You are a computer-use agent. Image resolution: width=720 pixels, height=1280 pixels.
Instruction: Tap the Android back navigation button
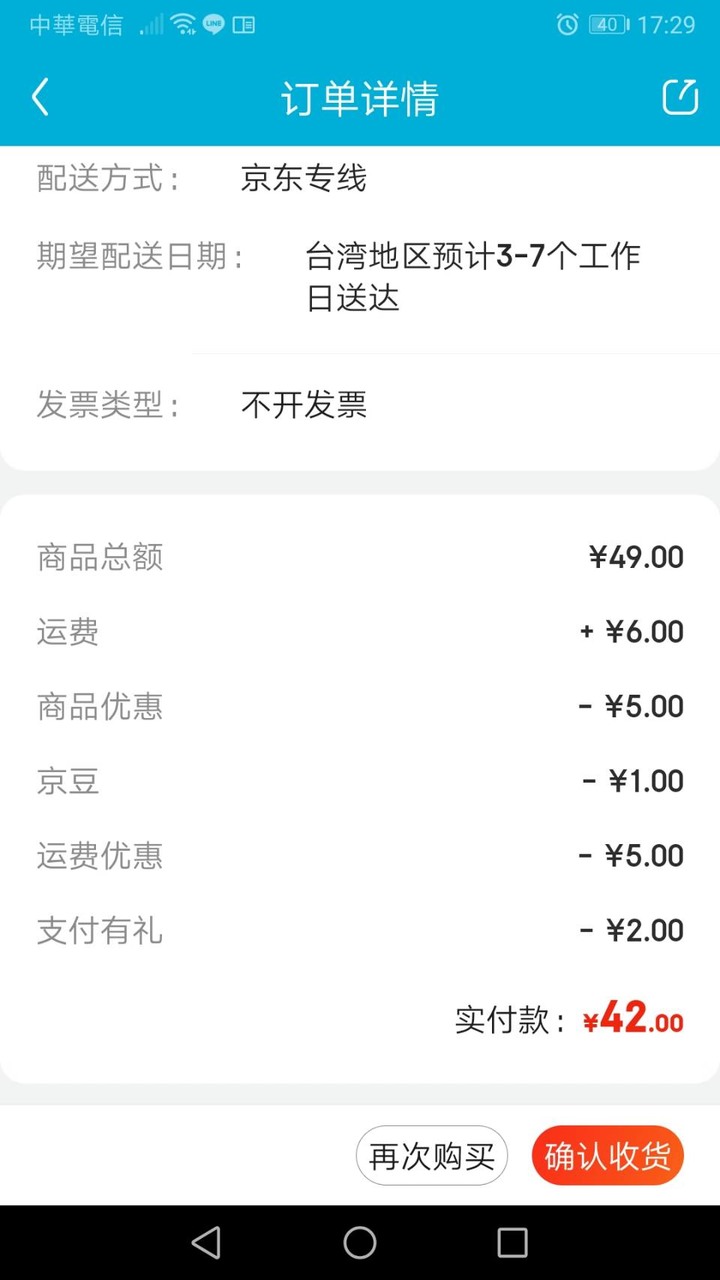(206, 1242)
